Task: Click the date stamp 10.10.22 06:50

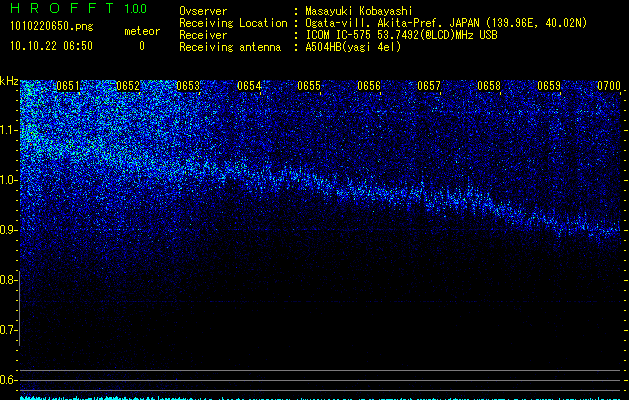Action: tap(51, 46)
